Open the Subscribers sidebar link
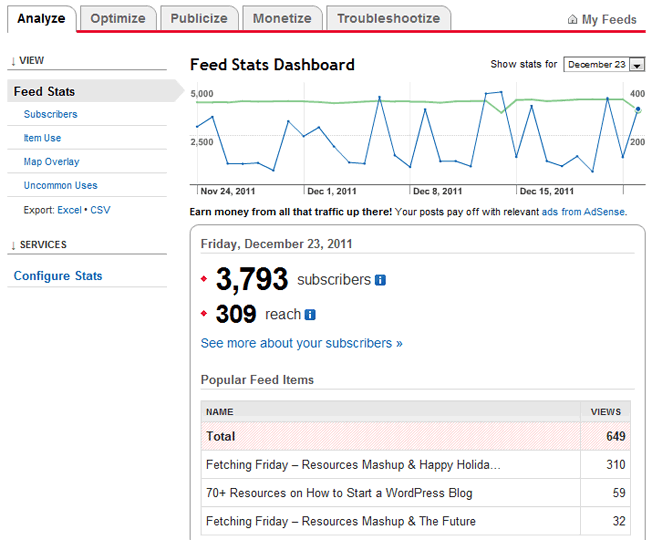This screenshot has height=540, width=652. (x=50, y=114)
